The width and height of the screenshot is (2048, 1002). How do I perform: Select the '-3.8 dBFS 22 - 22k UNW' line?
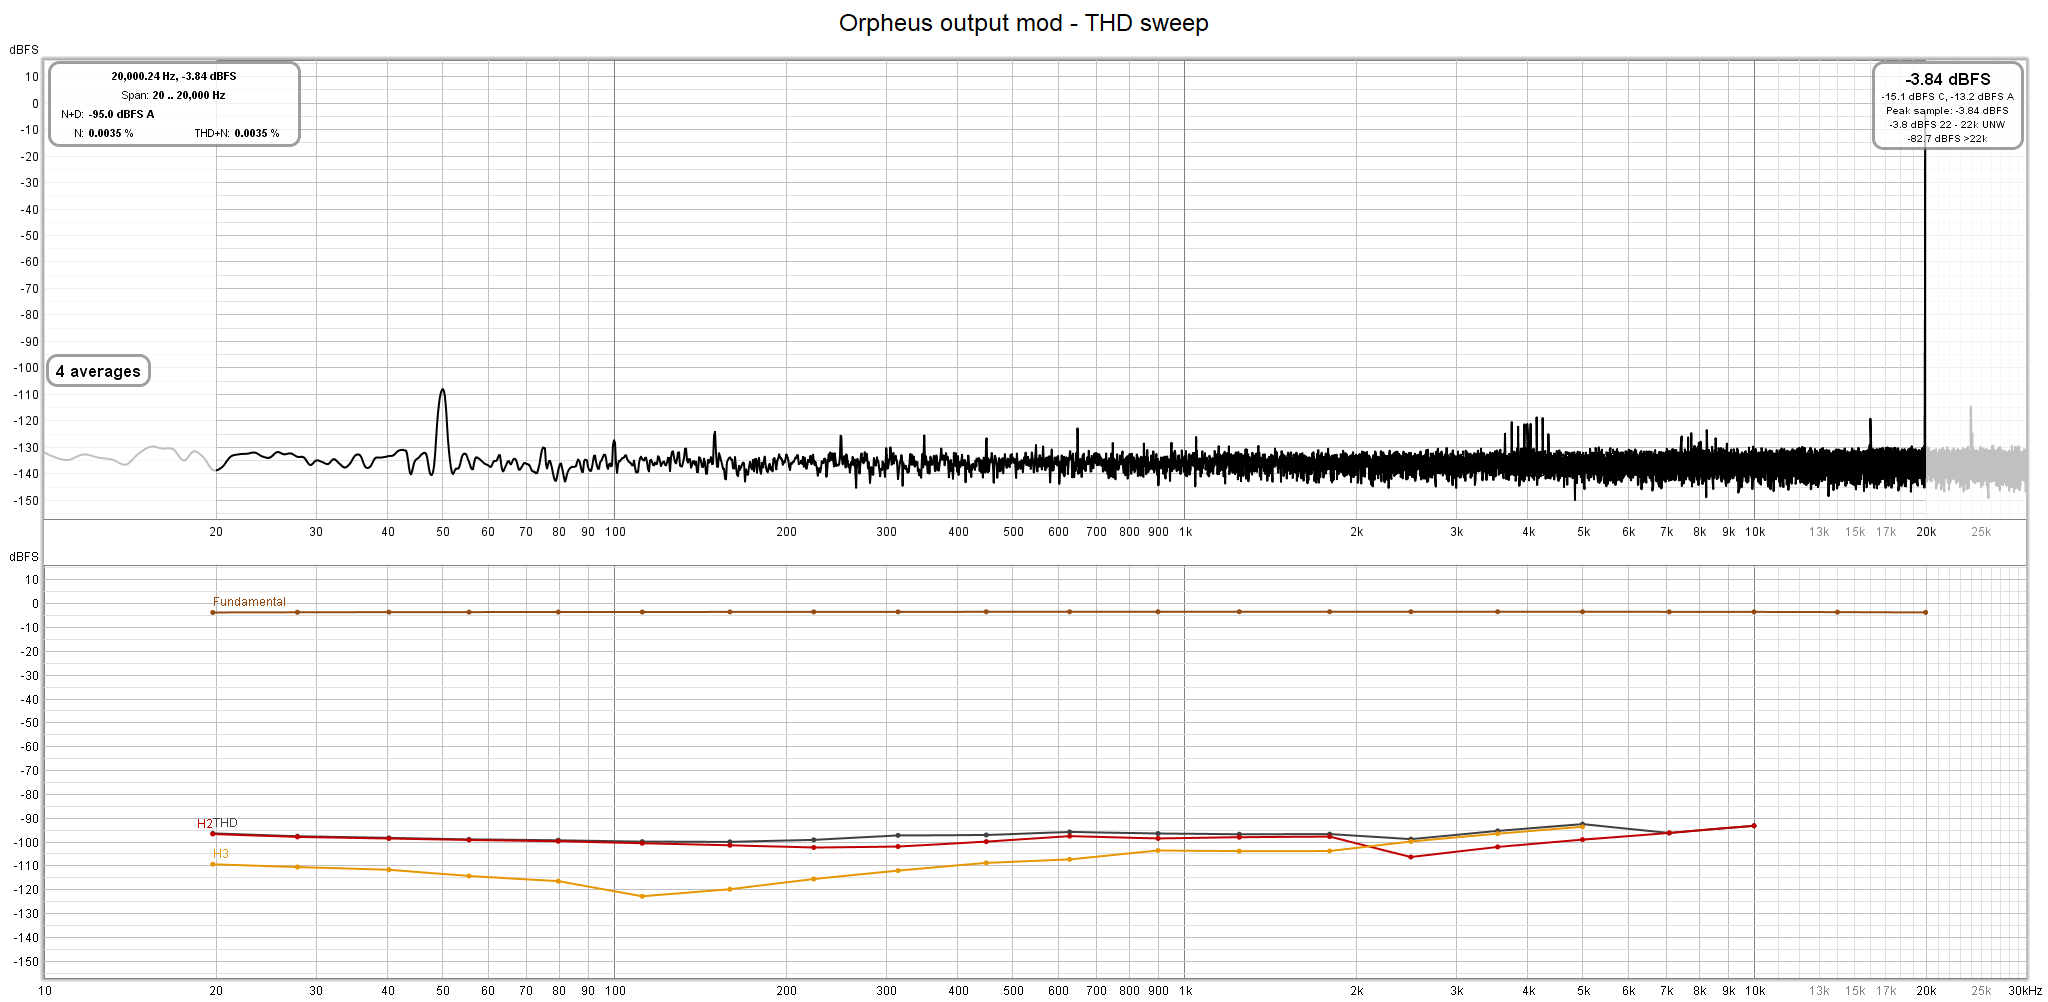tap(1947, 125)
